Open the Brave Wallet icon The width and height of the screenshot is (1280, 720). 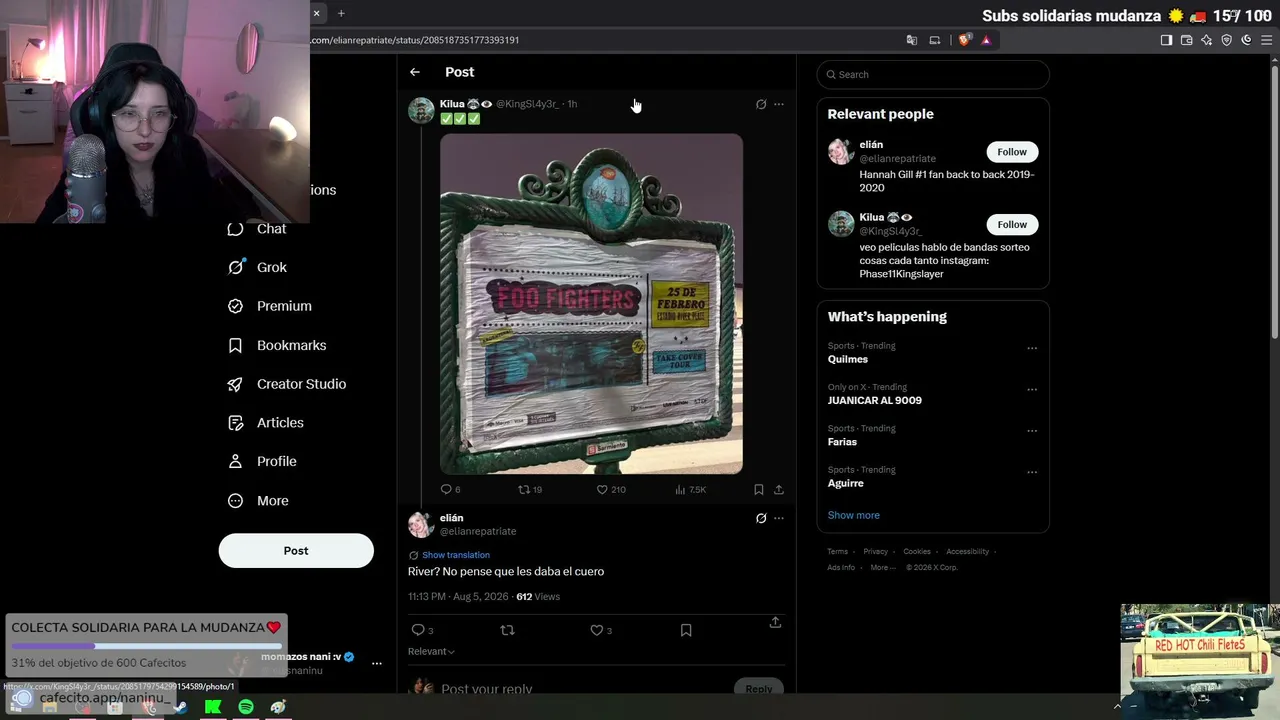(1186, 40)
